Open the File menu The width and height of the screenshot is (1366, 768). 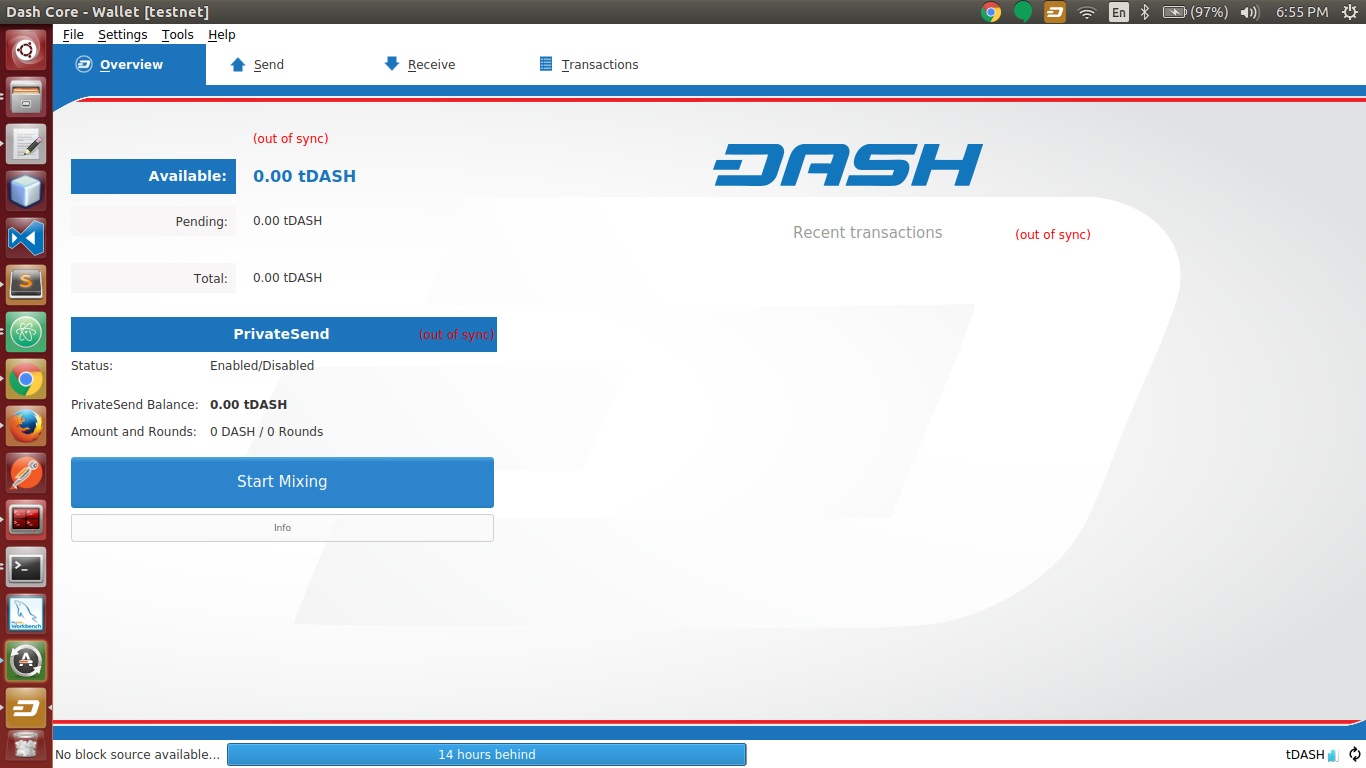coord(73,34)
